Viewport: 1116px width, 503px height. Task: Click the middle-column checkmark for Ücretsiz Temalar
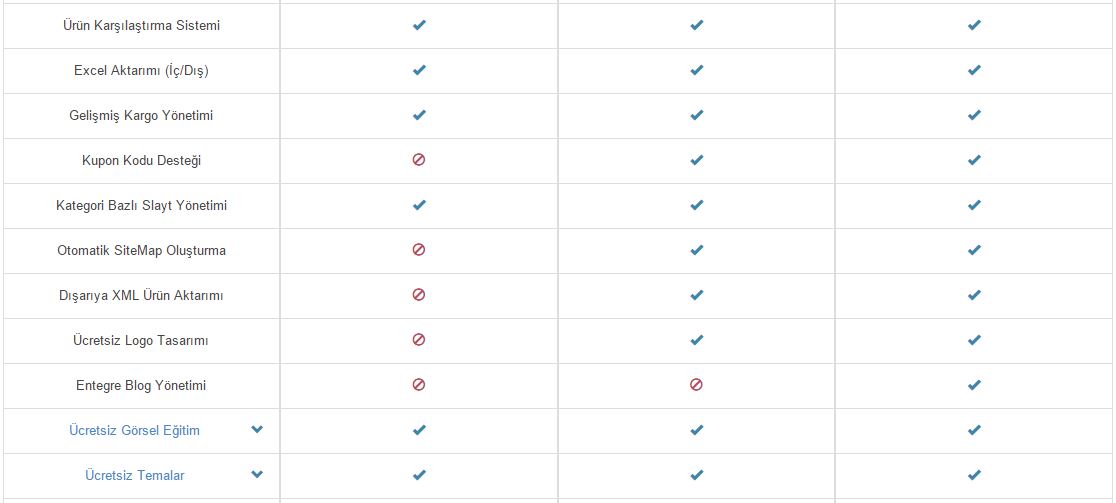pos(697,475)
